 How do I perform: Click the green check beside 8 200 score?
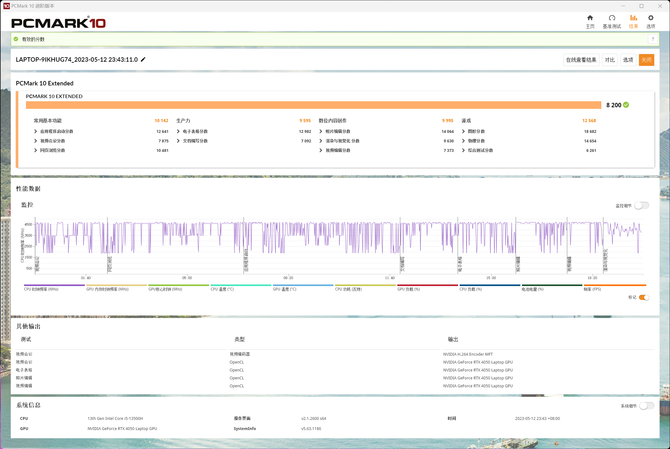click(x=626, y=105)
